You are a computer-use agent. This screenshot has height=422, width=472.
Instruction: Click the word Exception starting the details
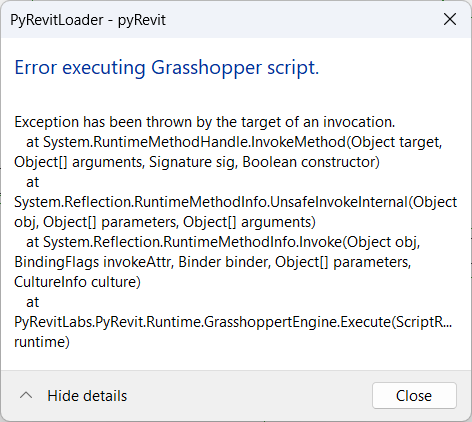(x=46, y=122)
